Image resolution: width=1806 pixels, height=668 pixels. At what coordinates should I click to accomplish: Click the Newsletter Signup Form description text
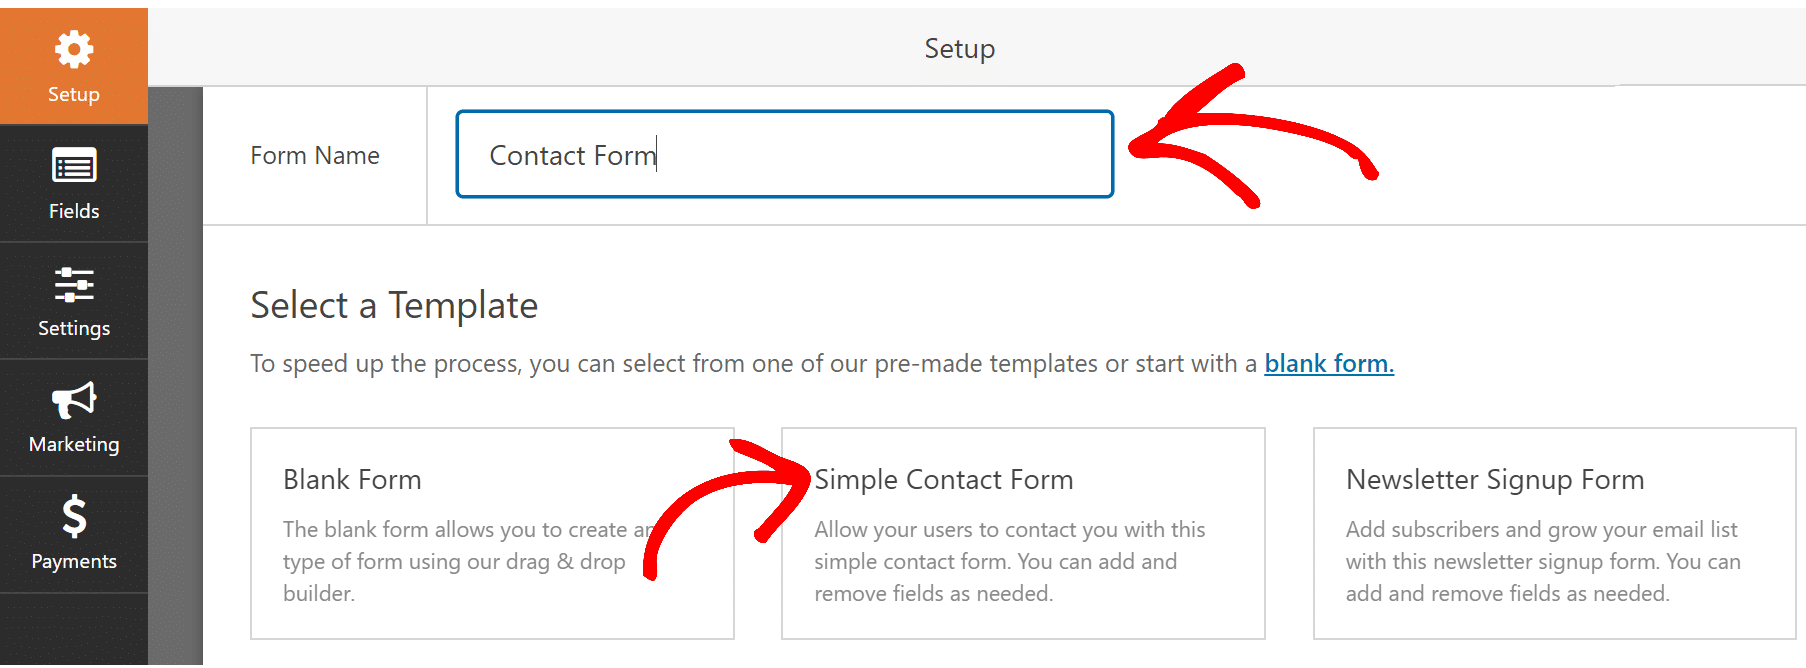1542,561
